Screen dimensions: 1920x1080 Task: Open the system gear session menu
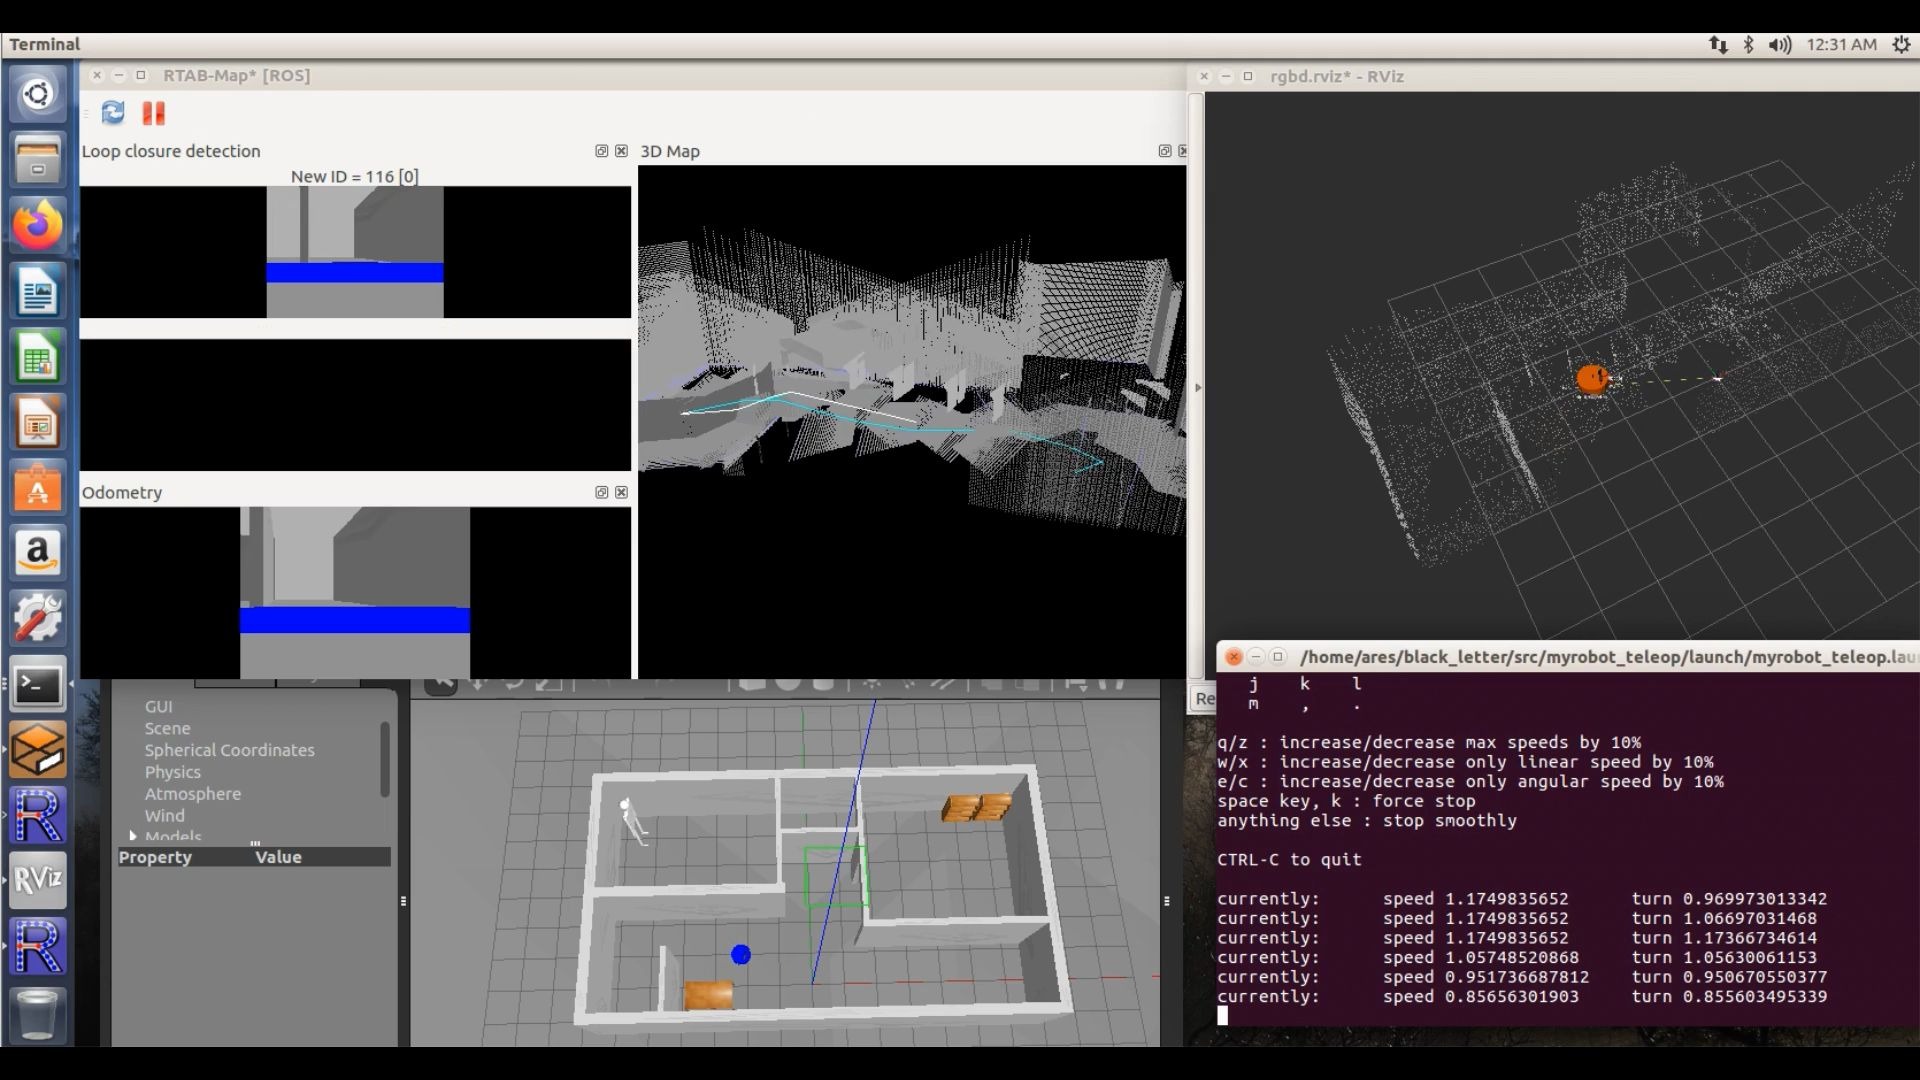coord(1901,44)
